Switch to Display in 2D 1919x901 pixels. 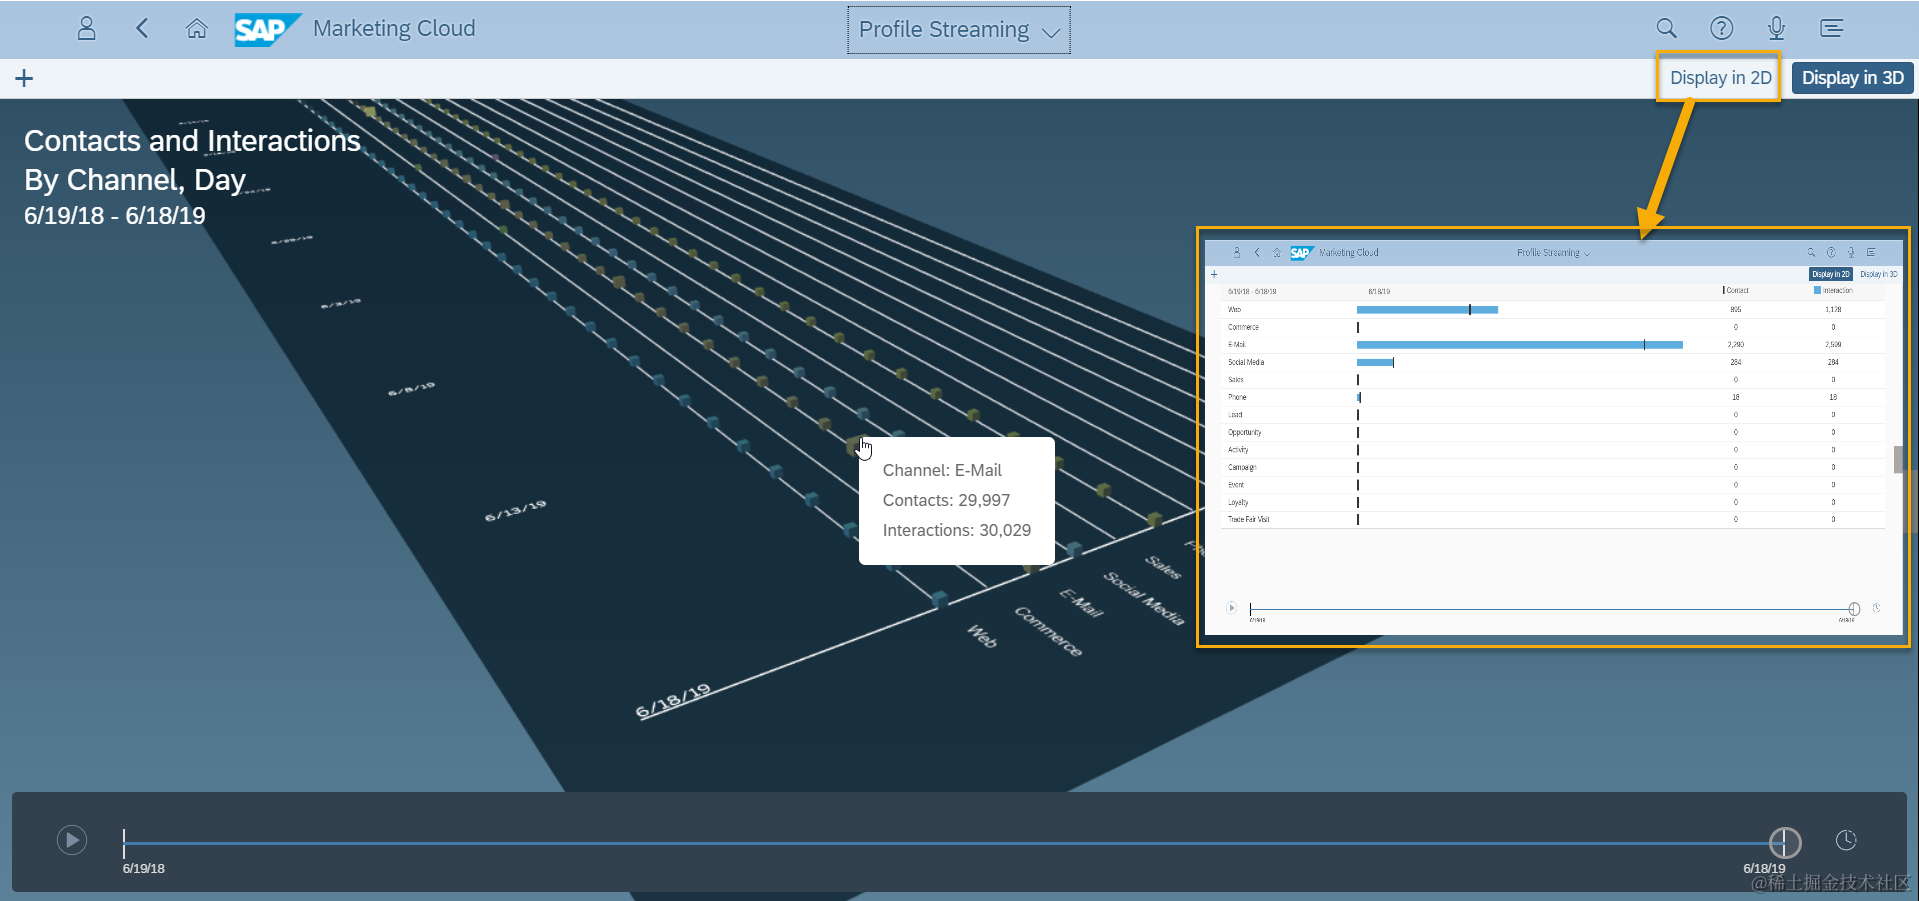(1720, 78)
